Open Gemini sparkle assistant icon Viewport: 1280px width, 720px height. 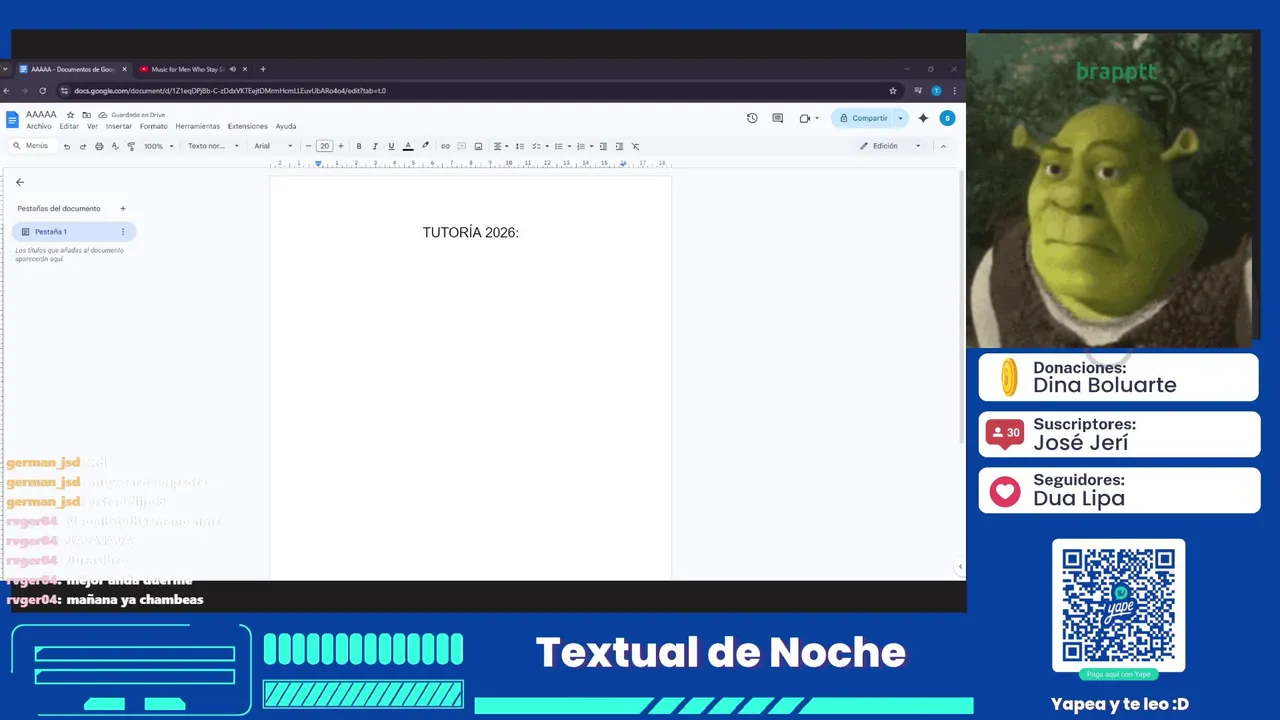coord(923,118)
